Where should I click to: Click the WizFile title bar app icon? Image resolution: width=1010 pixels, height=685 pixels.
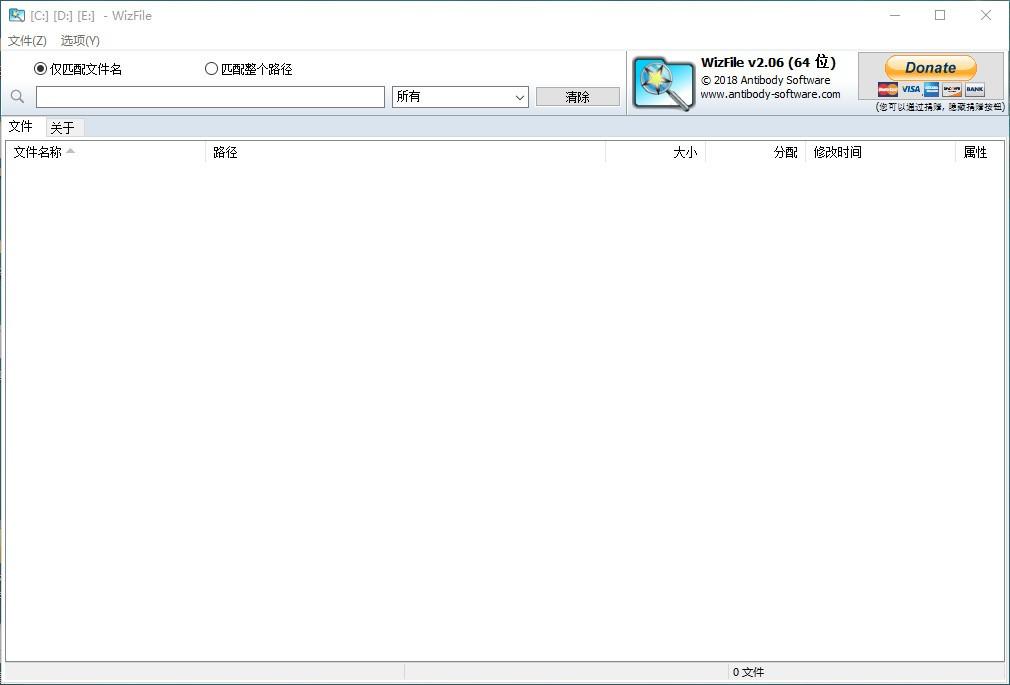(x=17, y=15)
